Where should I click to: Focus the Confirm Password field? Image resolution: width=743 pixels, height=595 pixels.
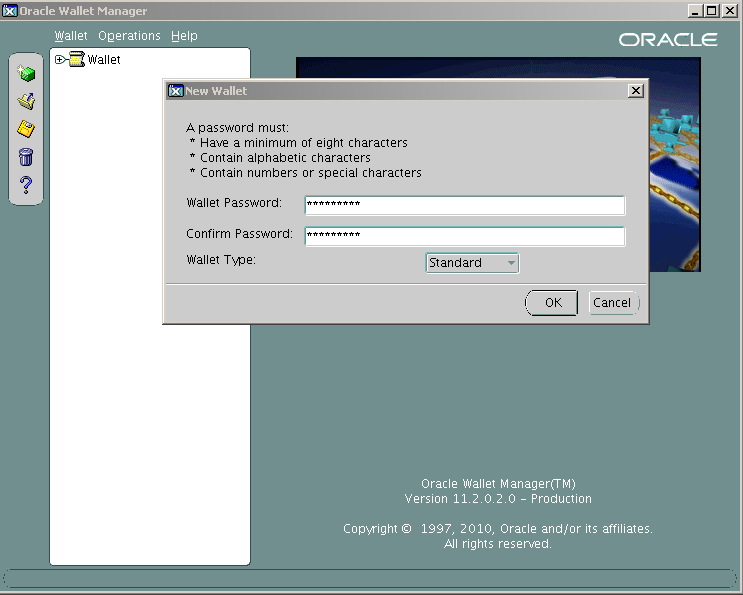pos(465,236)
